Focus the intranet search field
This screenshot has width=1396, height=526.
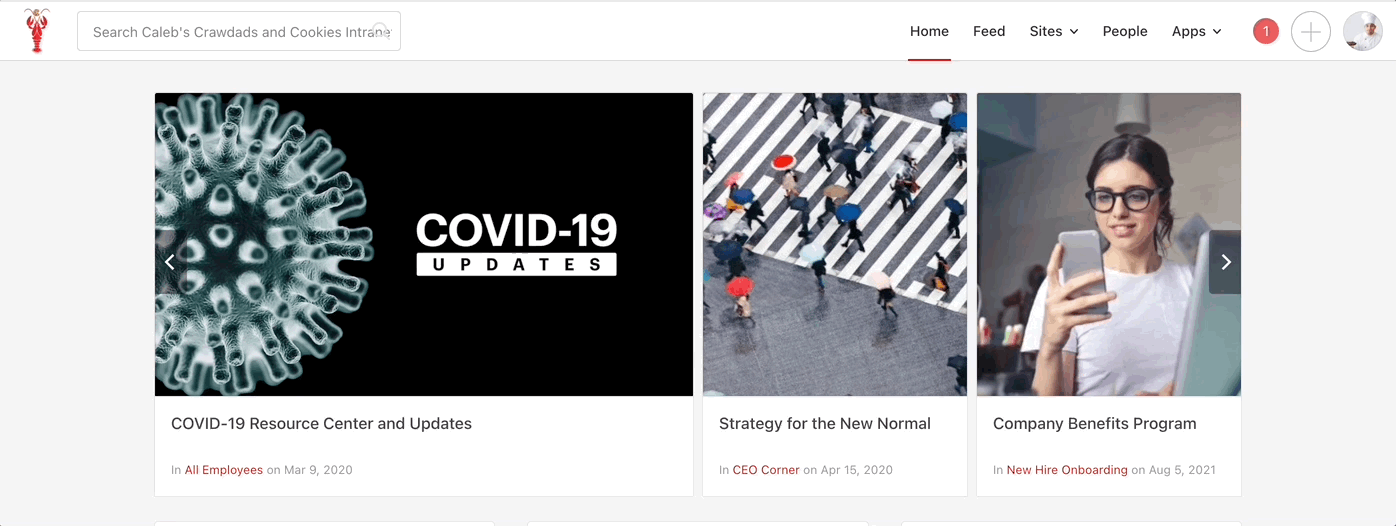point(239,31)
